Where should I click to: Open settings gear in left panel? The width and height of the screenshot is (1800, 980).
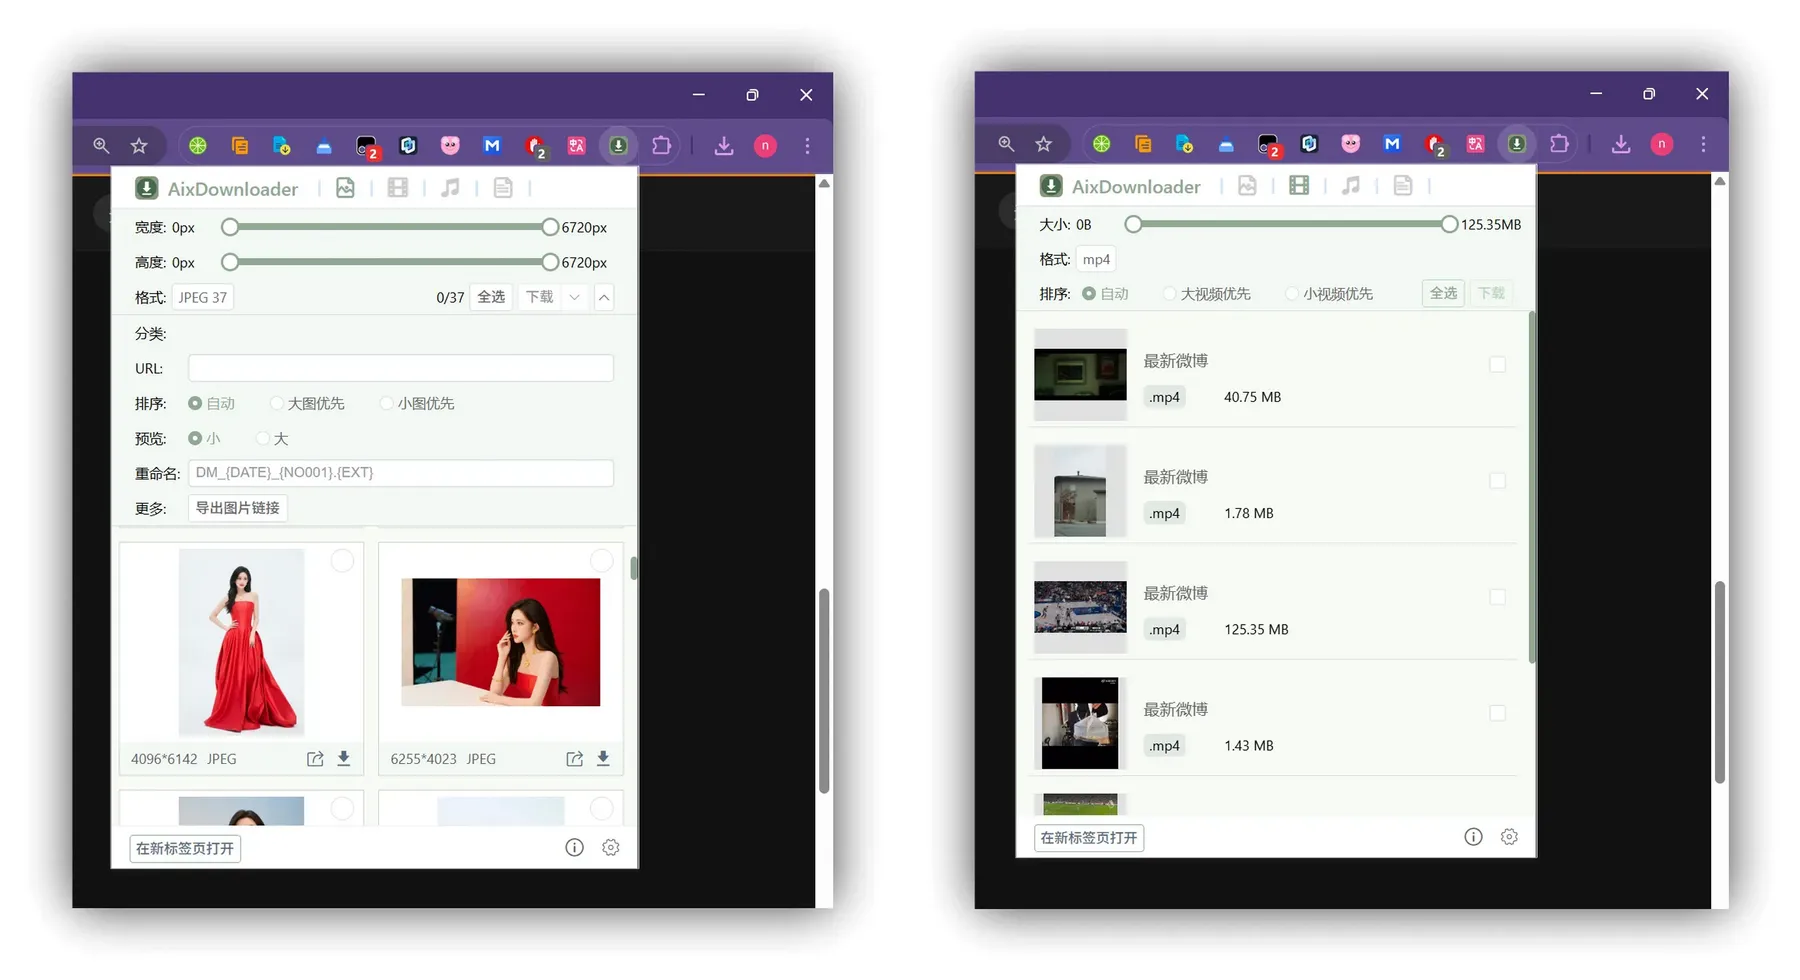pos(611,848)
